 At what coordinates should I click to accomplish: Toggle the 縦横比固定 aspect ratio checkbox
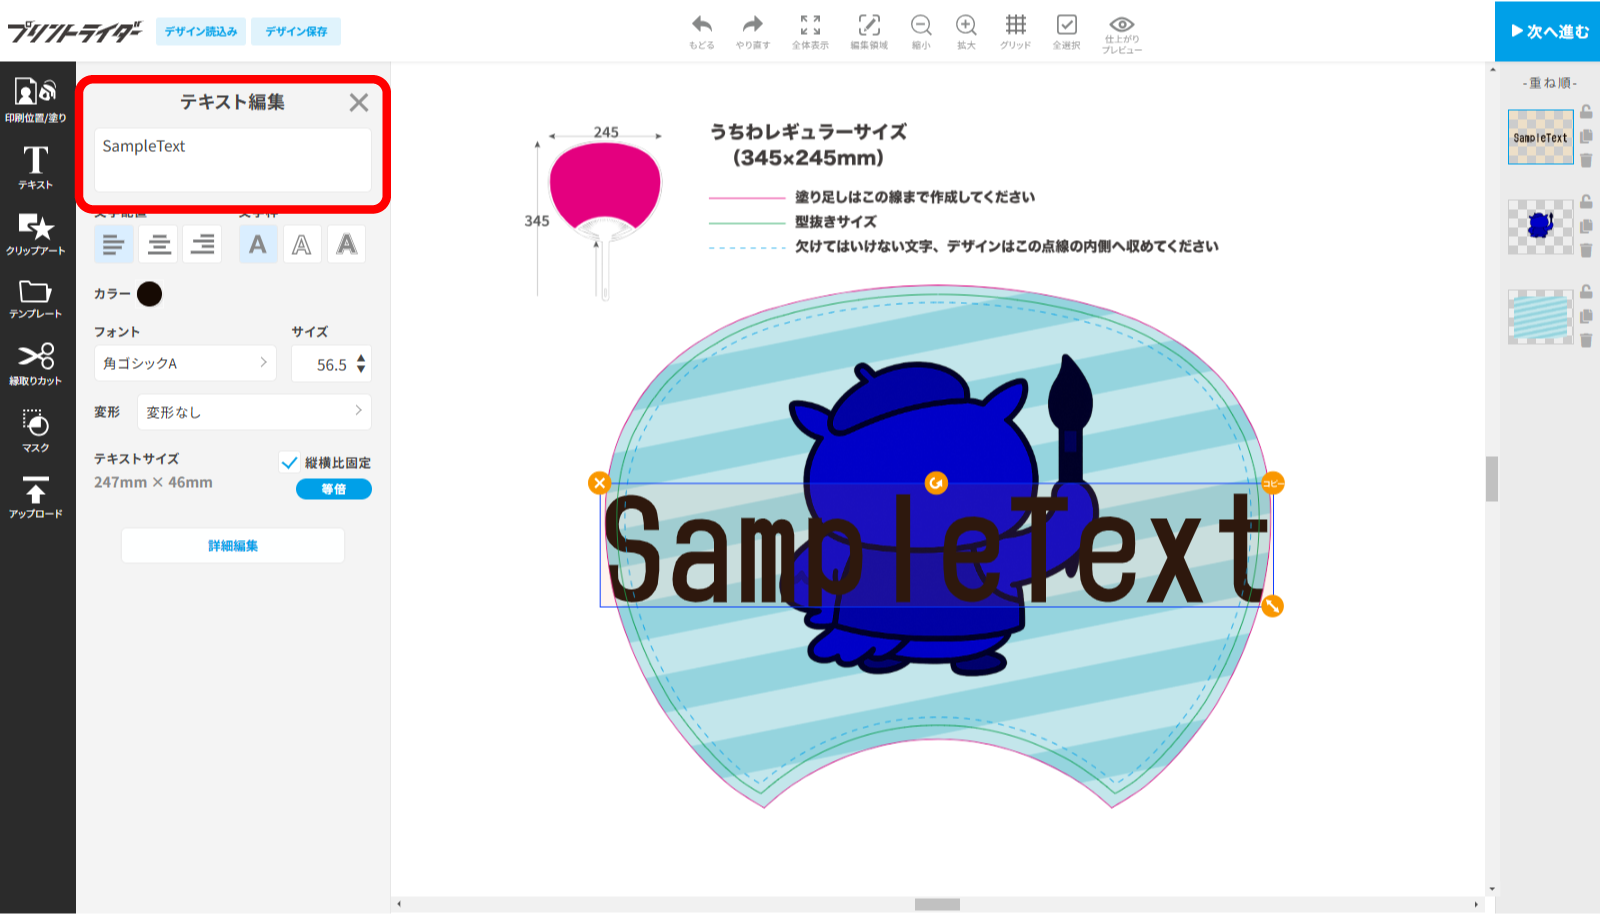pos(289,462)
